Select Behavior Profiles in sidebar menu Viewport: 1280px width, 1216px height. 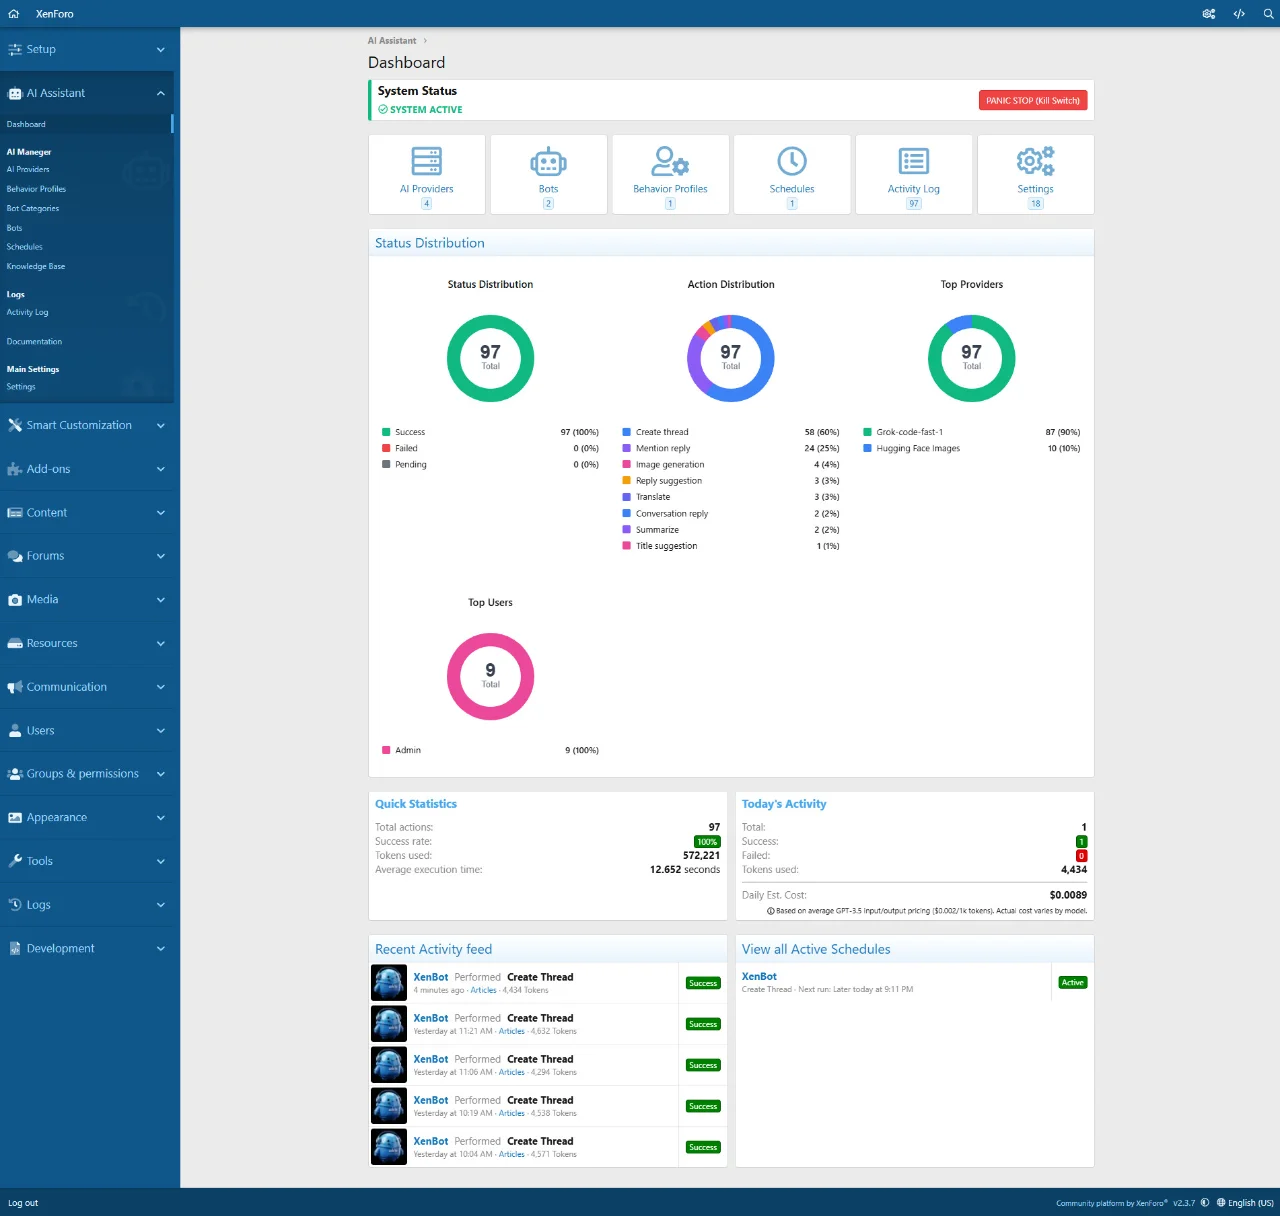(x=36, y=189)
